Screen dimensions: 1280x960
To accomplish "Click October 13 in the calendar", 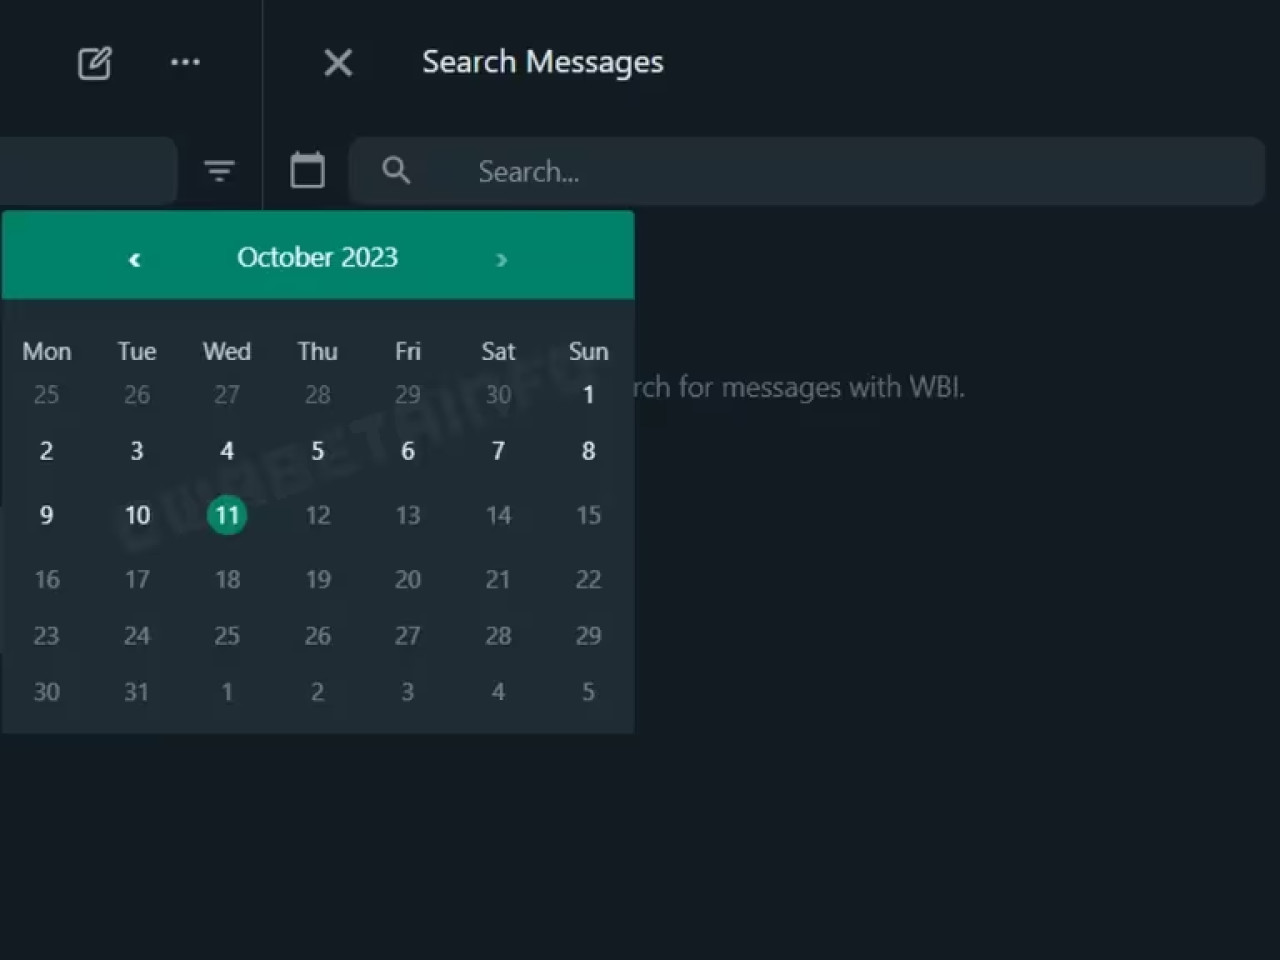I will [407, 515].
